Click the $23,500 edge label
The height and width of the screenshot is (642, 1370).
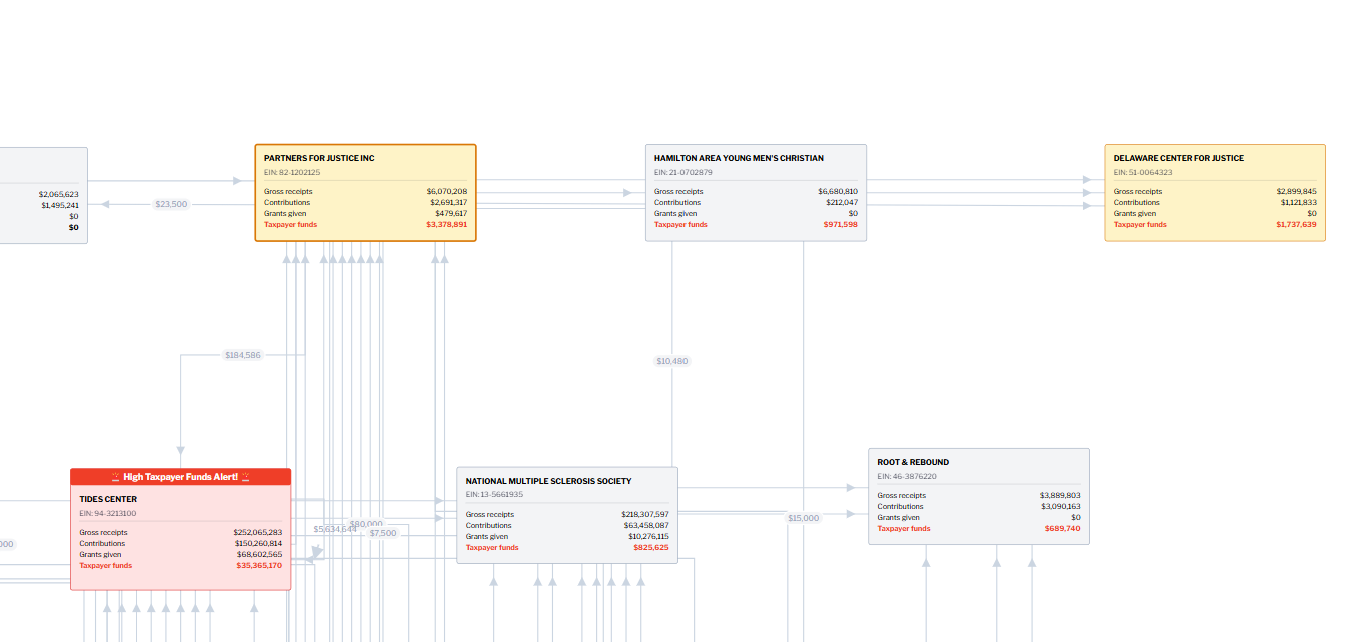tap(171, 204)
